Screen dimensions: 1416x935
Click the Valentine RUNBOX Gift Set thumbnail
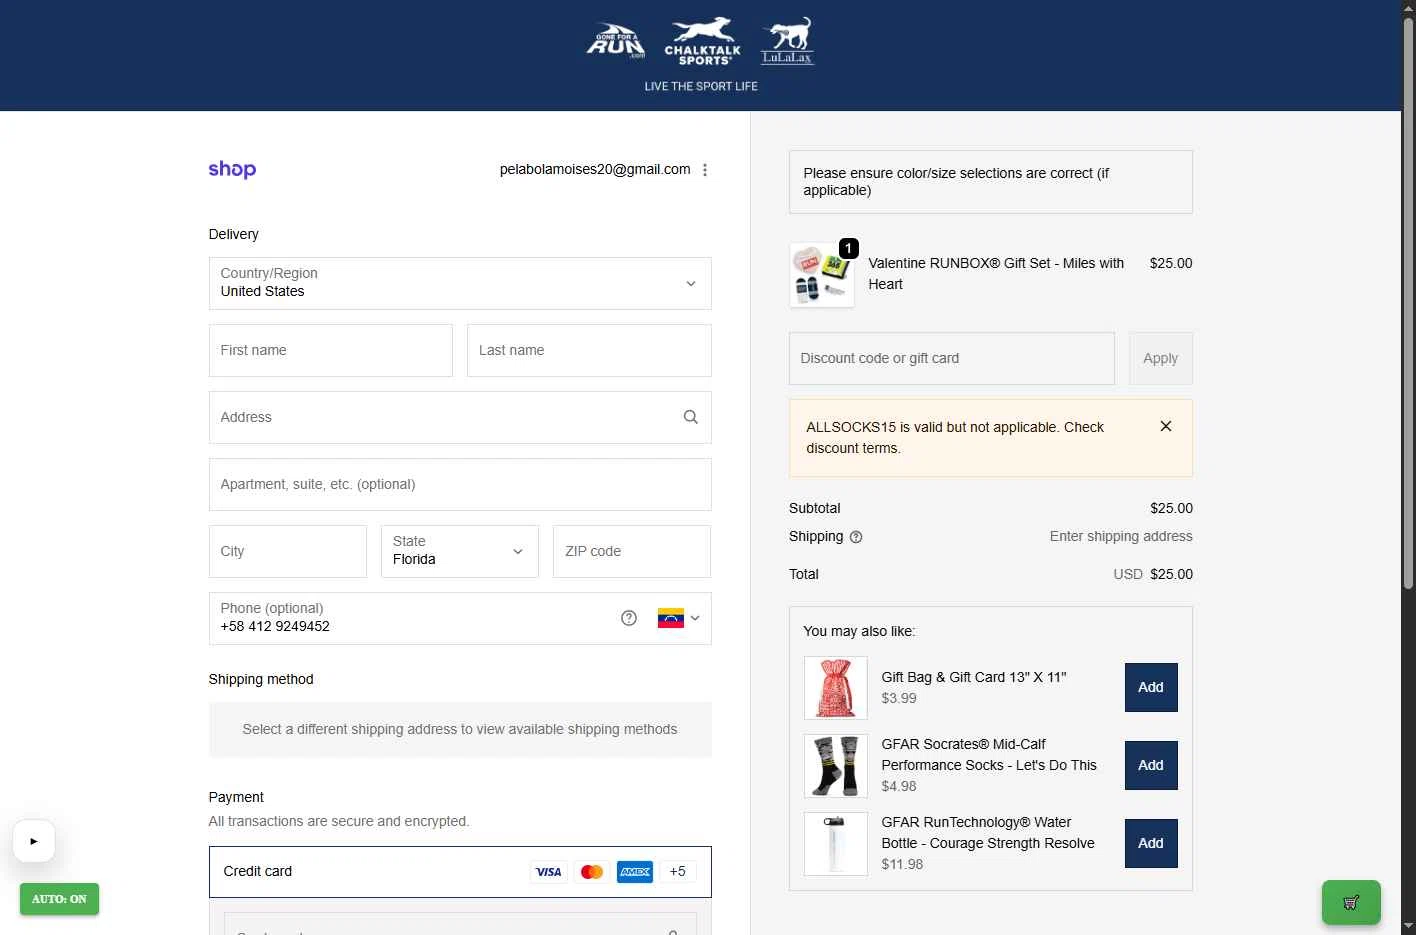pos(822,275)
